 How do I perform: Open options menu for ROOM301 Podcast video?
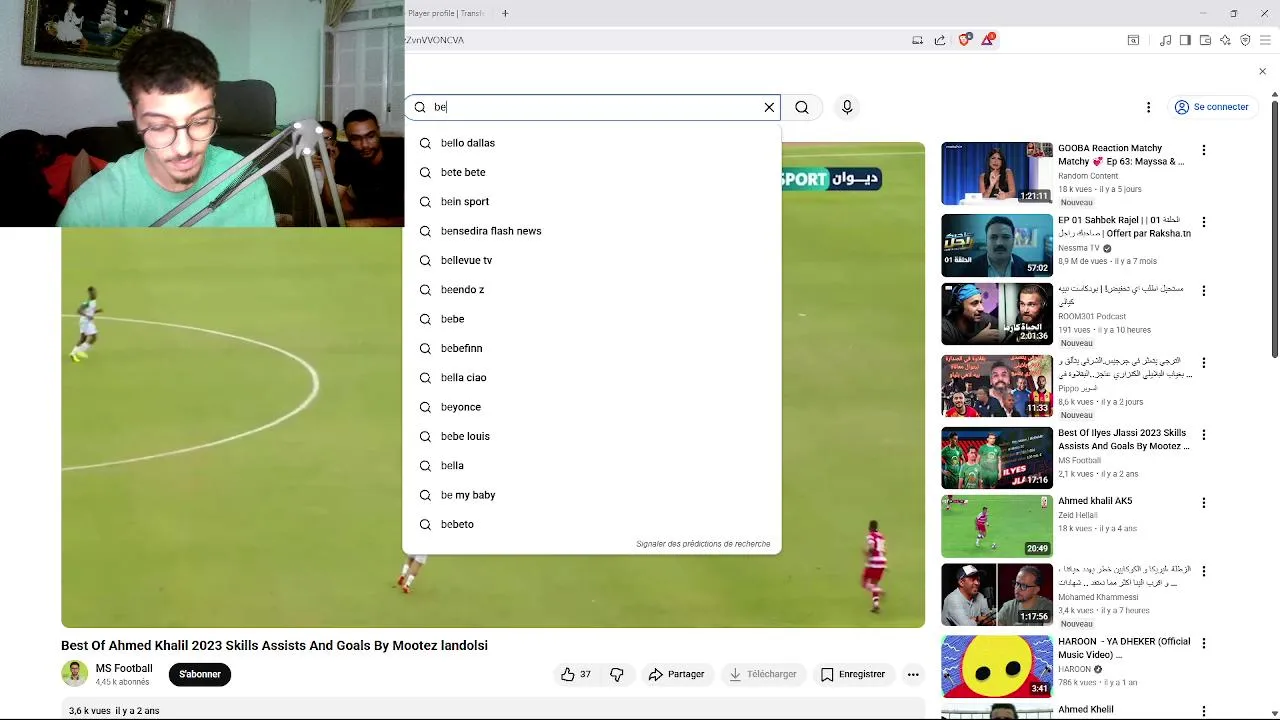tap(1204, 291)
